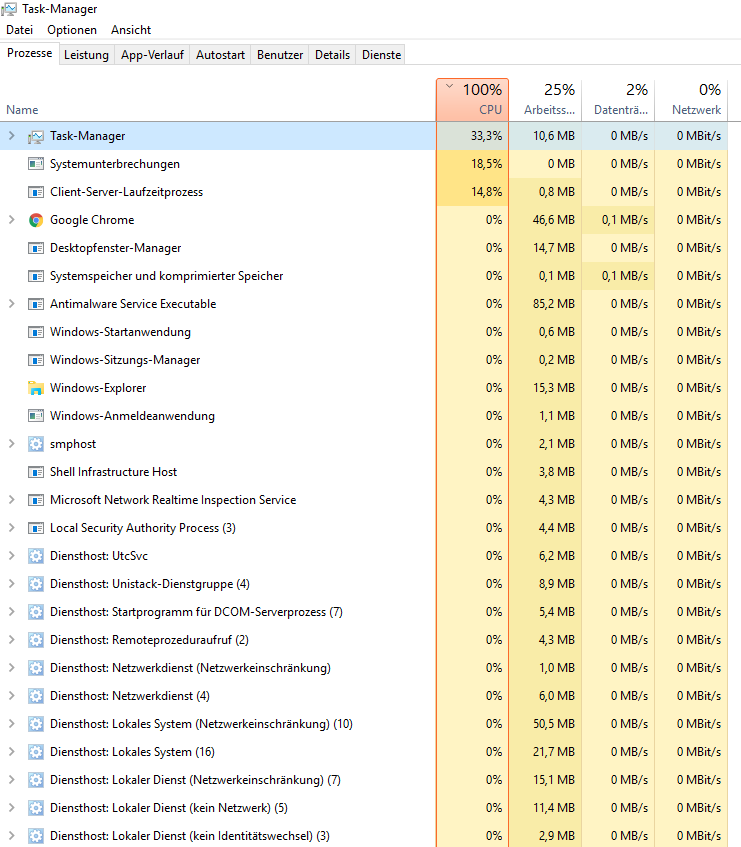The width and height of the screenshot is (741, 847).
Task: Open the Datei menu
Action: click(x=19, y=30)
